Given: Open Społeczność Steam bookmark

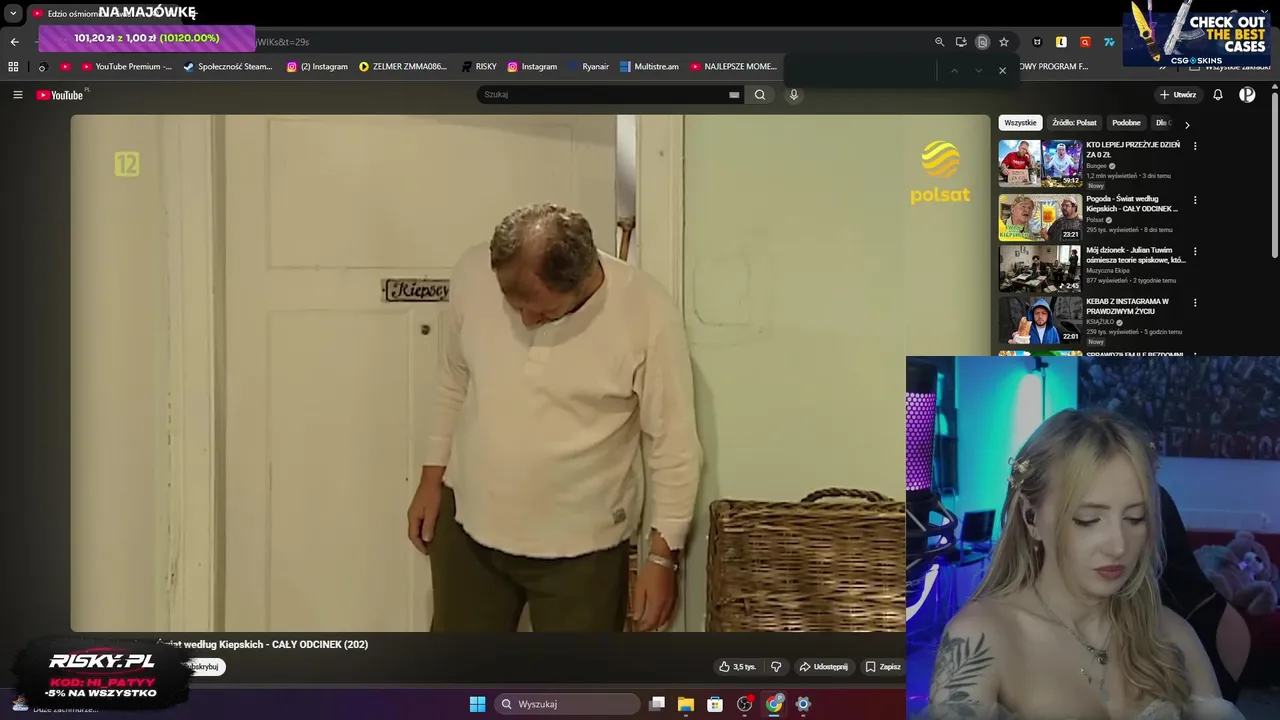Looking at the screenshot, I should (x=227, y=67).
